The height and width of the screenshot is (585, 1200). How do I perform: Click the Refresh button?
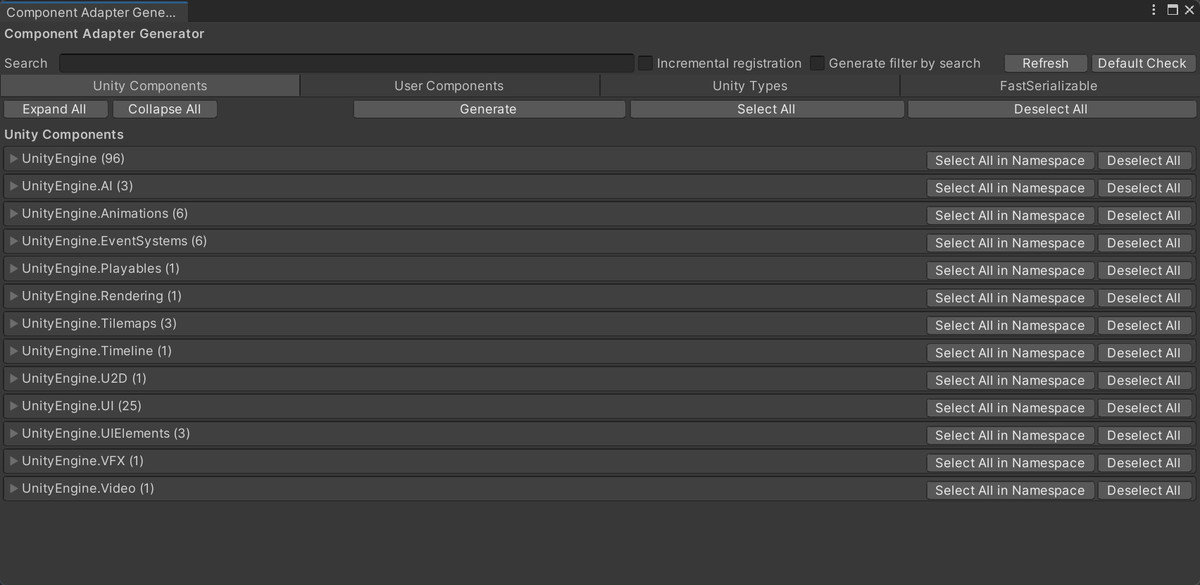click(x=1045, y=63)
